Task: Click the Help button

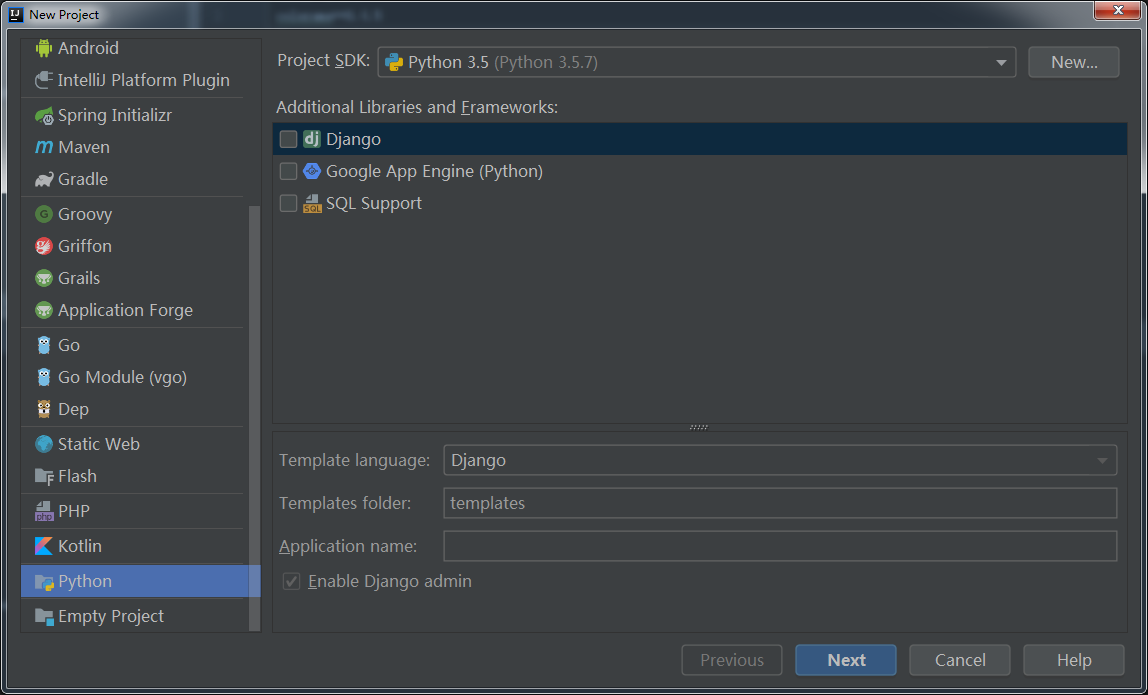Action: click(1073, 660)
